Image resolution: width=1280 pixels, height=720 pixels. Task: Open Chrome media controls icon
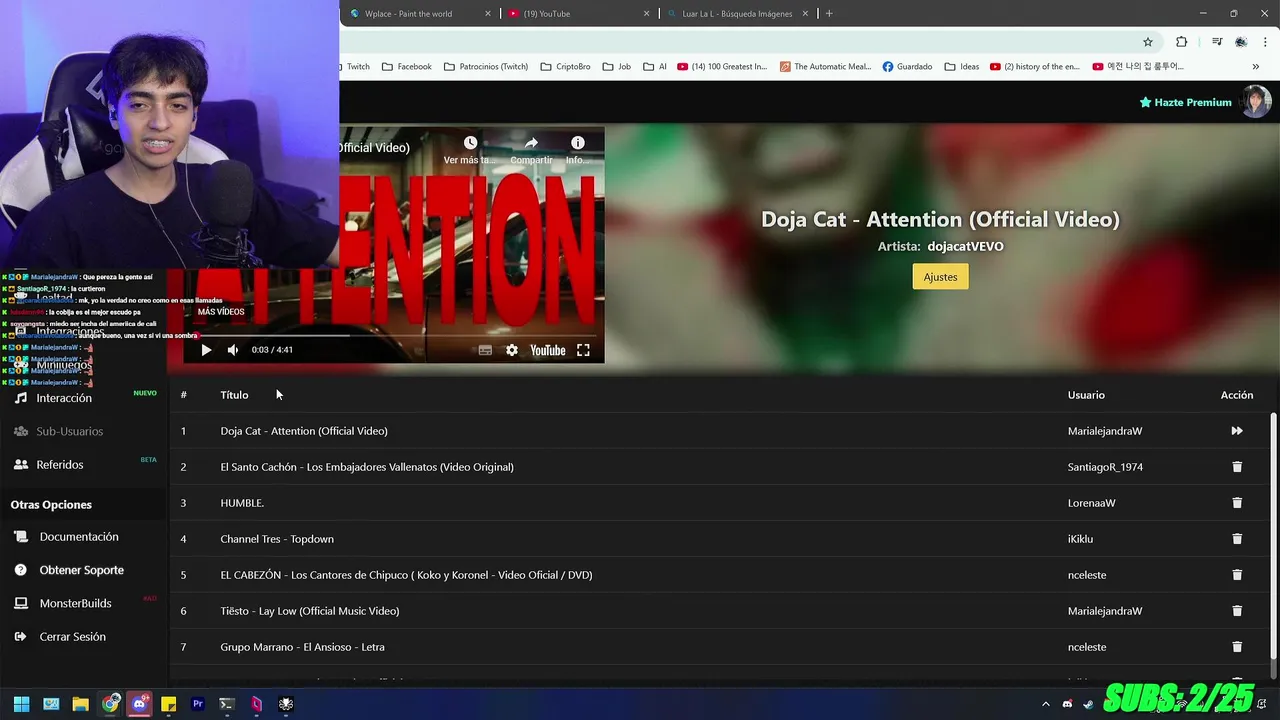[x=1217, y=42]
